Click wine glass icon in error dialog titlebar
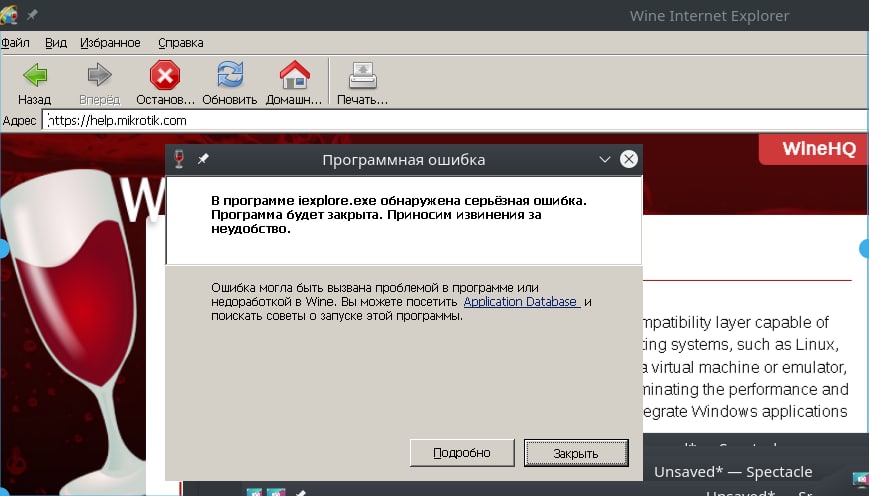This screenshot has height=496, width=869. click(x=179, y=159)
